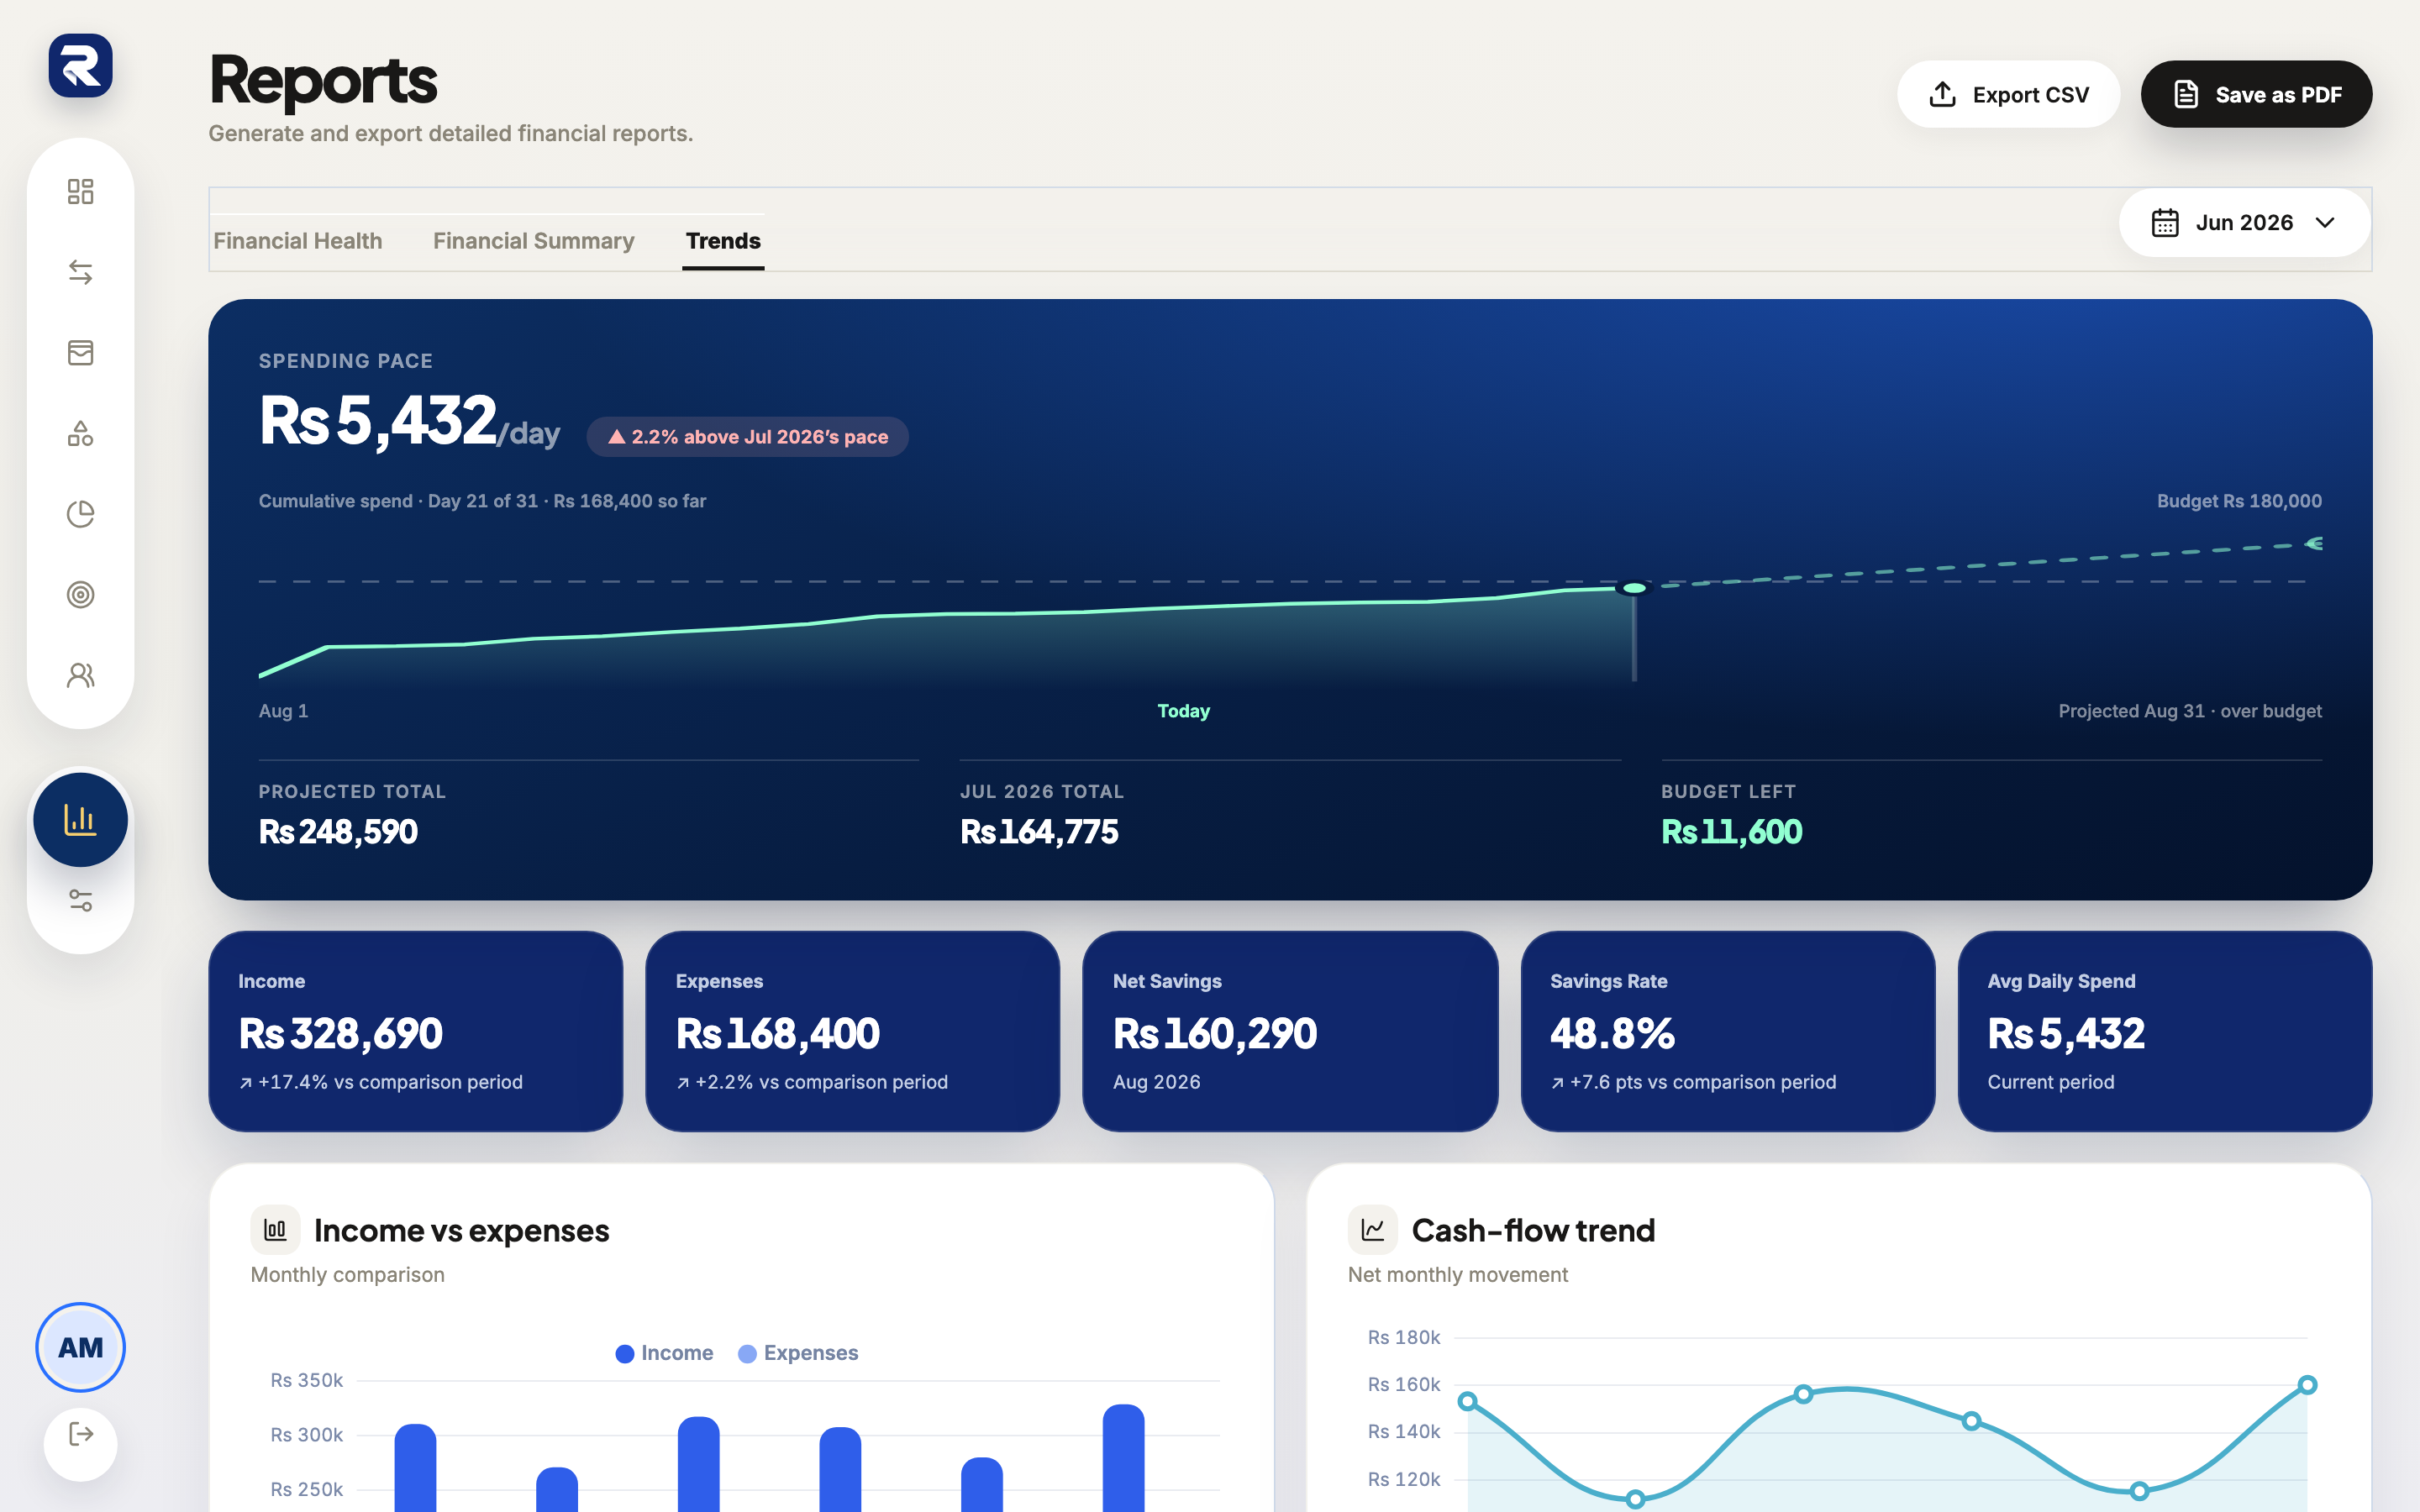2420x1512 pixels.
Task: Click the Savings Rate 48.8% card
Action: coord(1727,1031)
